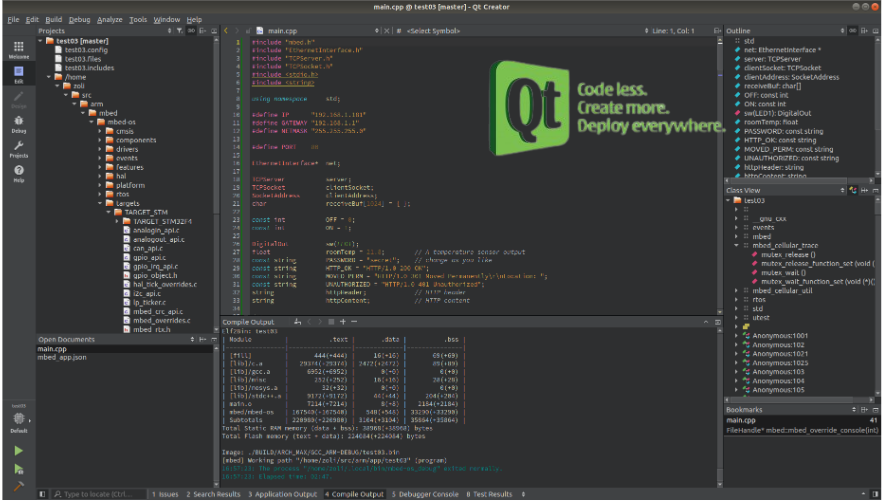Click the Compile Output vertical scrollbar

click(x=720, y=408)
